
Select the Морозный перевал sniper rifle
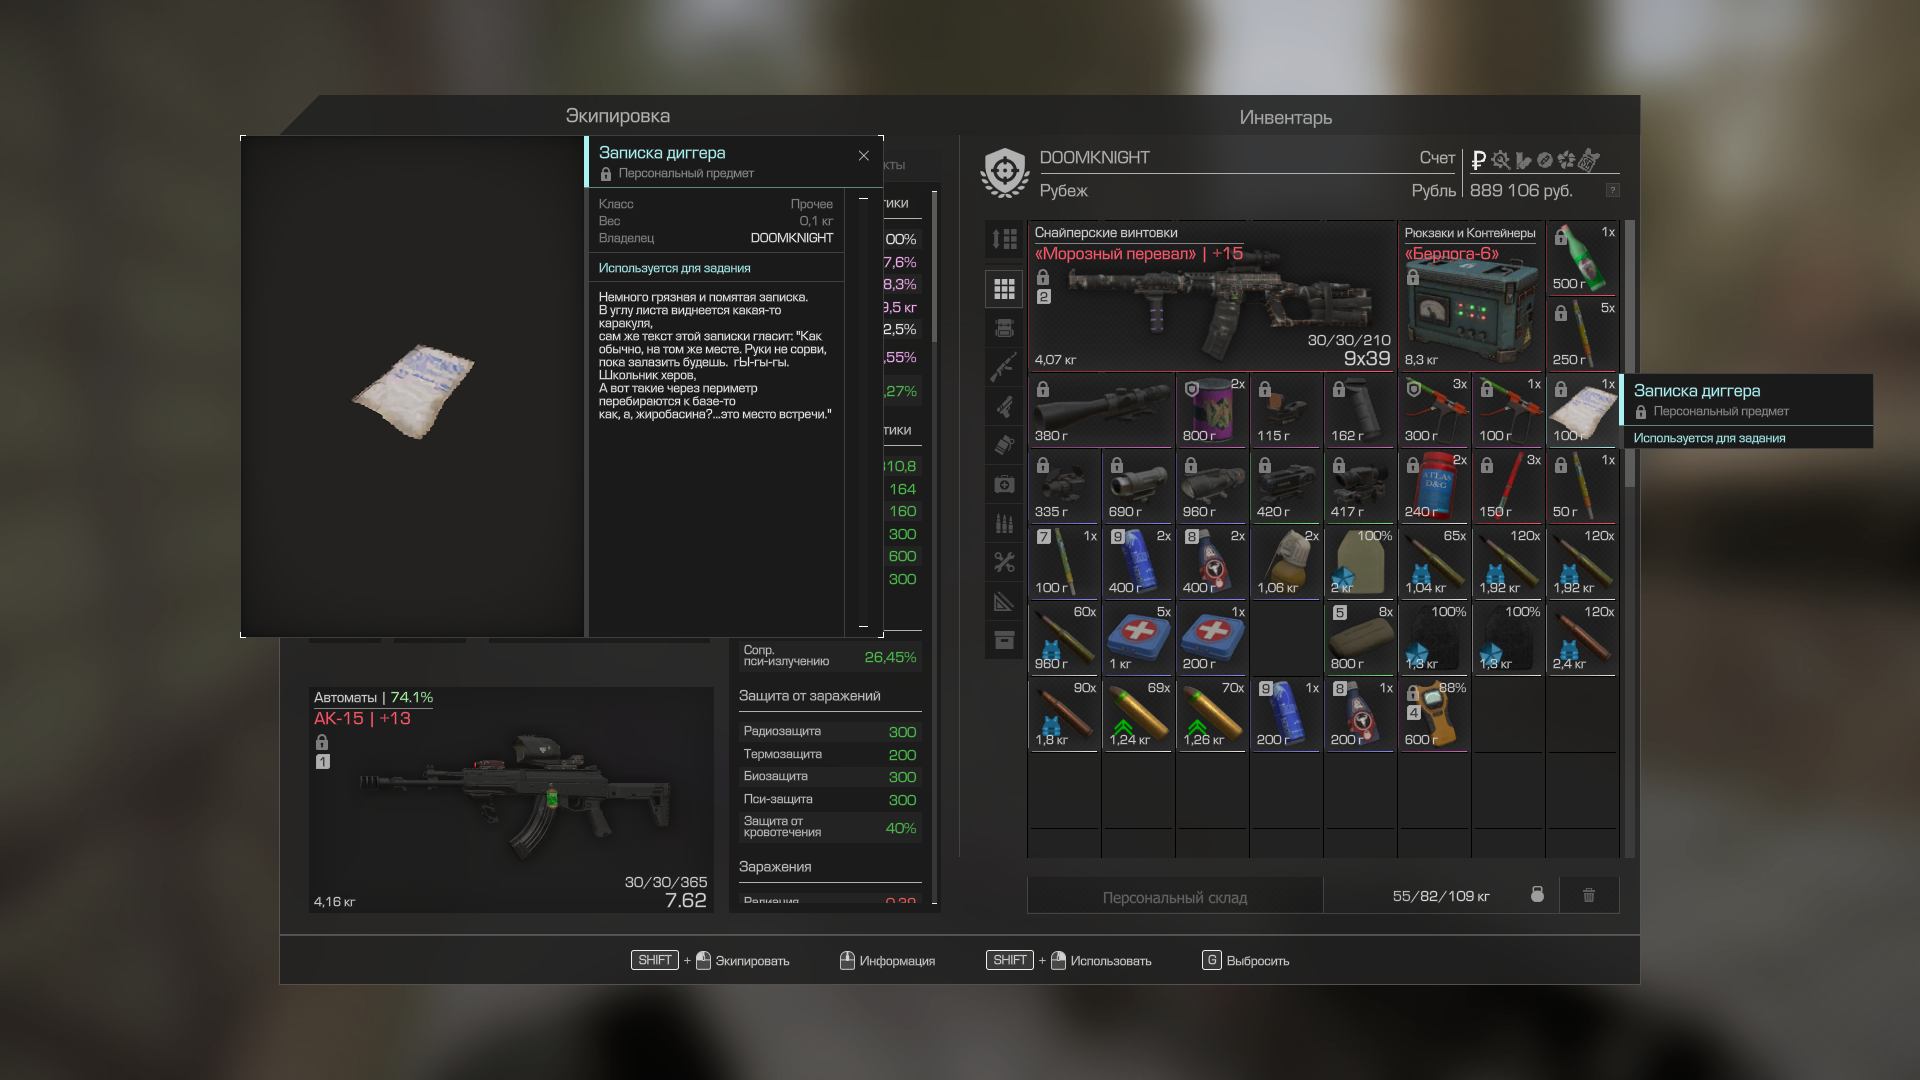[1212, 296]
